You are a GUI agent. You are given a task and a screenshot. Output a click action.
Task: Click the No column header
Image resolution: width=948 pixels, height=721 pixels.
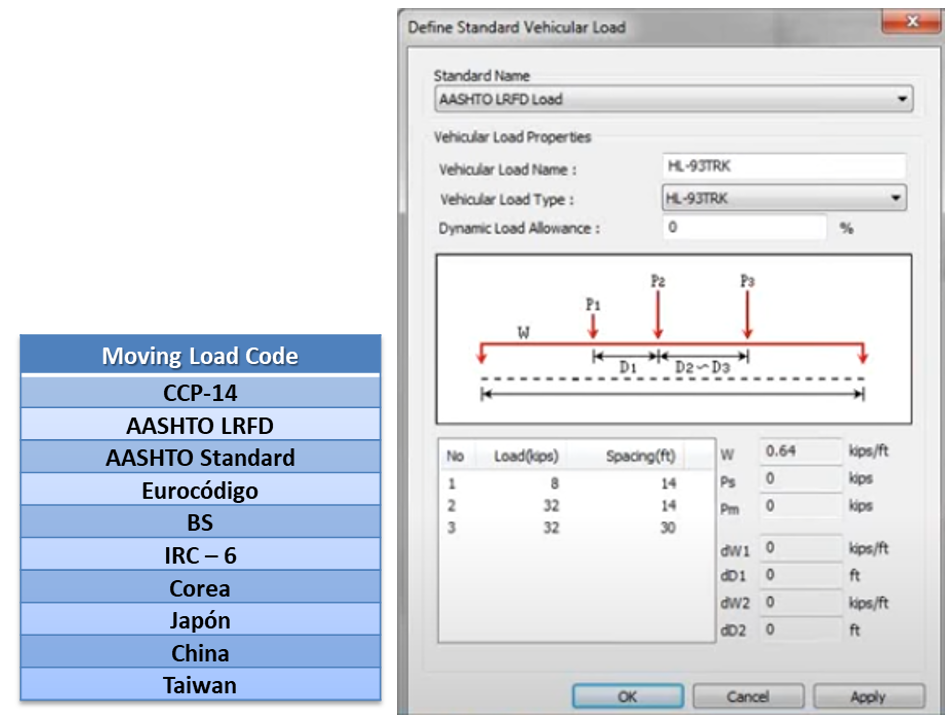(455, 456)
